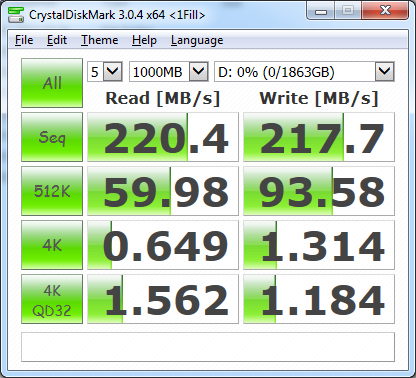Click the Seq read result 220.4
Screen dimensions: 416x378
(x=163, y=137)
